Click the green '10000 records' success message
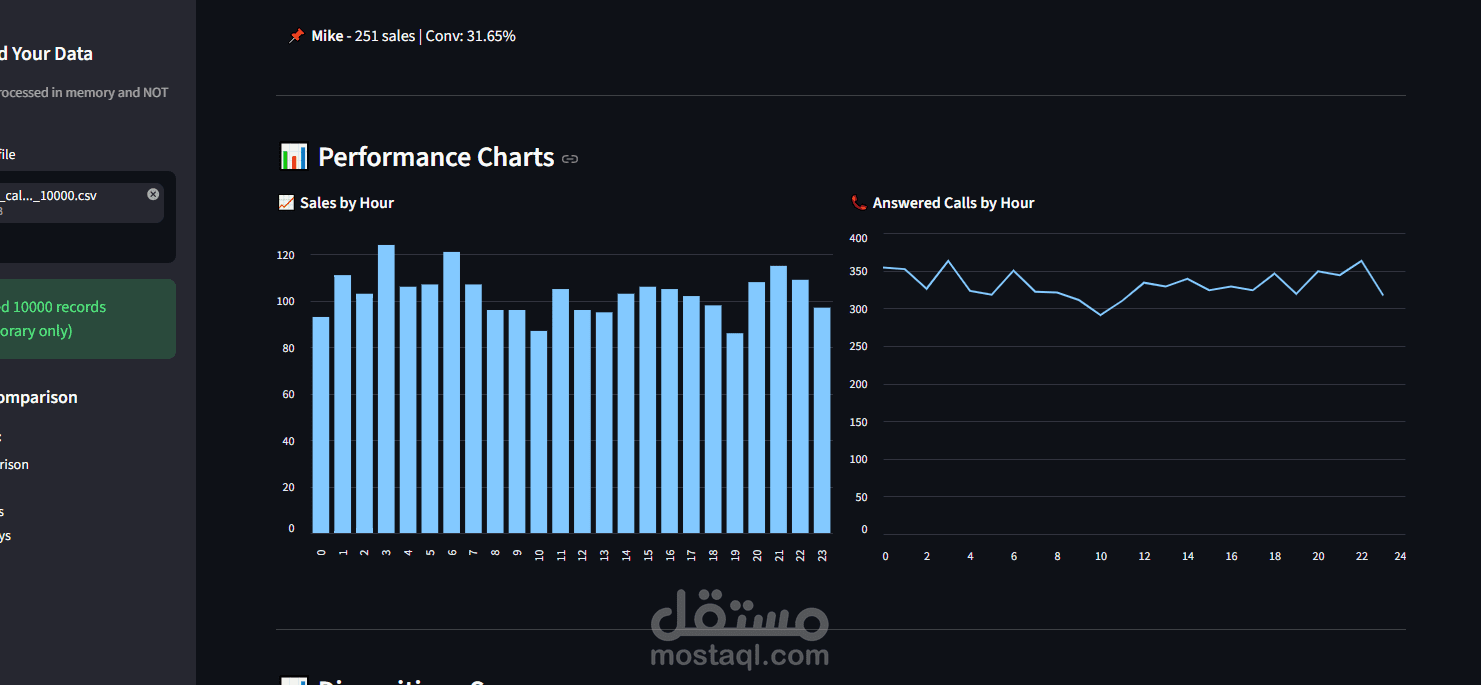This screenshot has height=685, width=1481. point(88,319)
